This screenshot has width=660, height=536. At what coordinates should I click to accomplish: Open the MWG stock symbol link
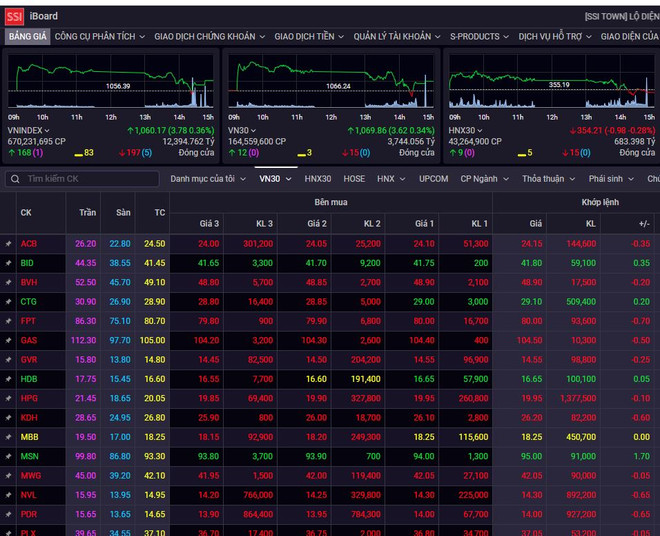click(x=29, y=476)
